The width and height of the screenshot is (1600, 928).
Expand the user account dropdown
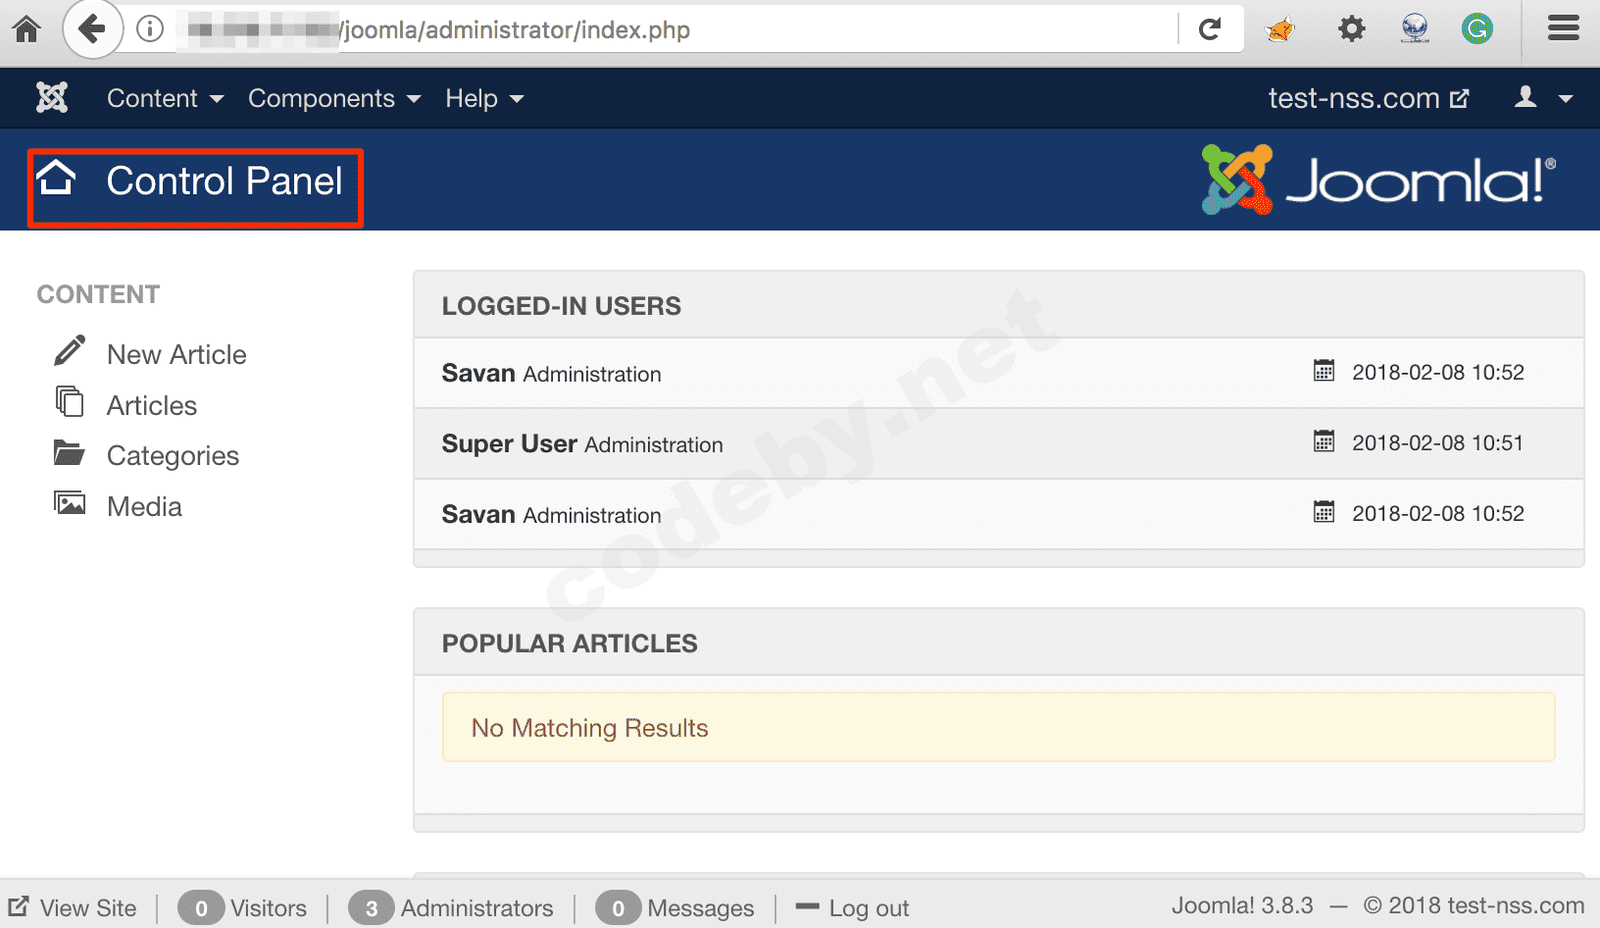1544,98
